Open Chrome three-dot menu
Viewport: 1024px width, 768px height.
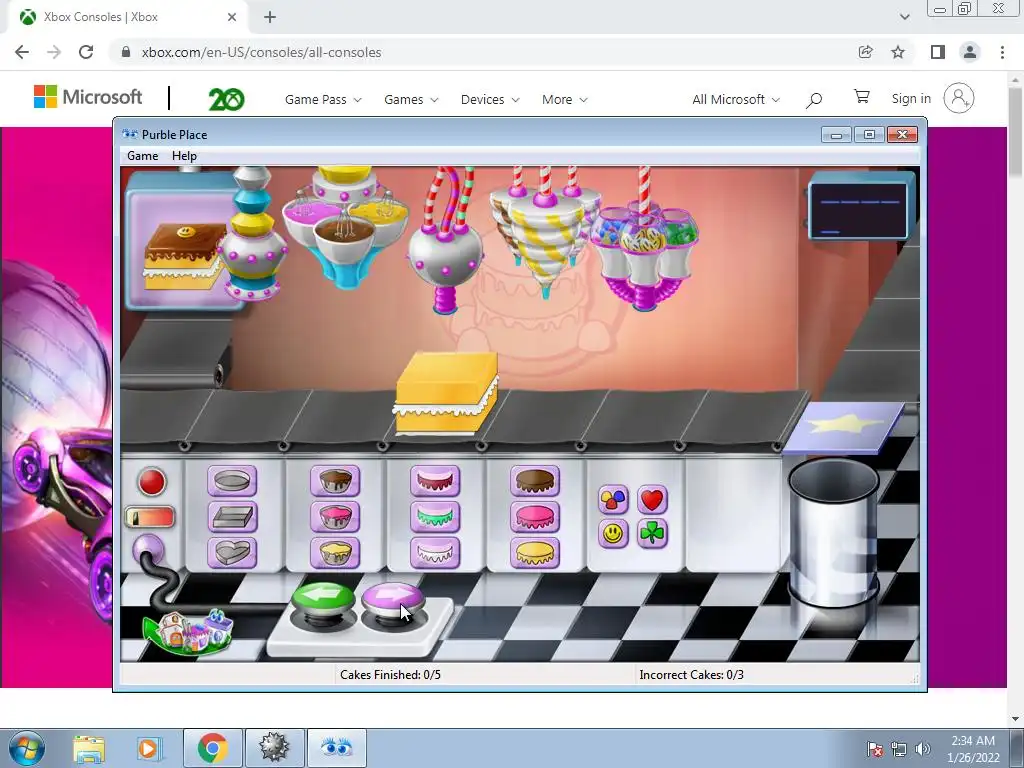pos(1002,52)
